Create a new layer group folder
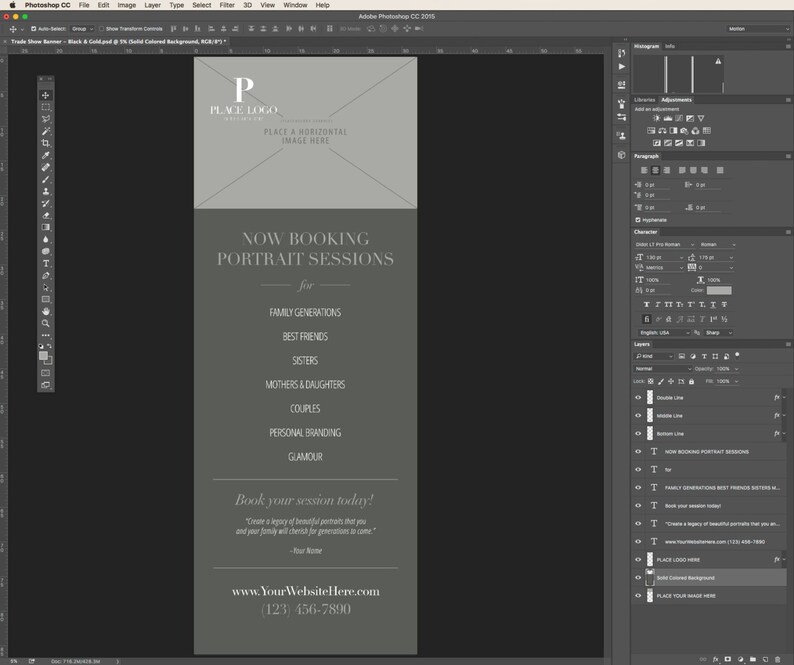The width and height of the screenshot is (794, 665). pos(753,659)
